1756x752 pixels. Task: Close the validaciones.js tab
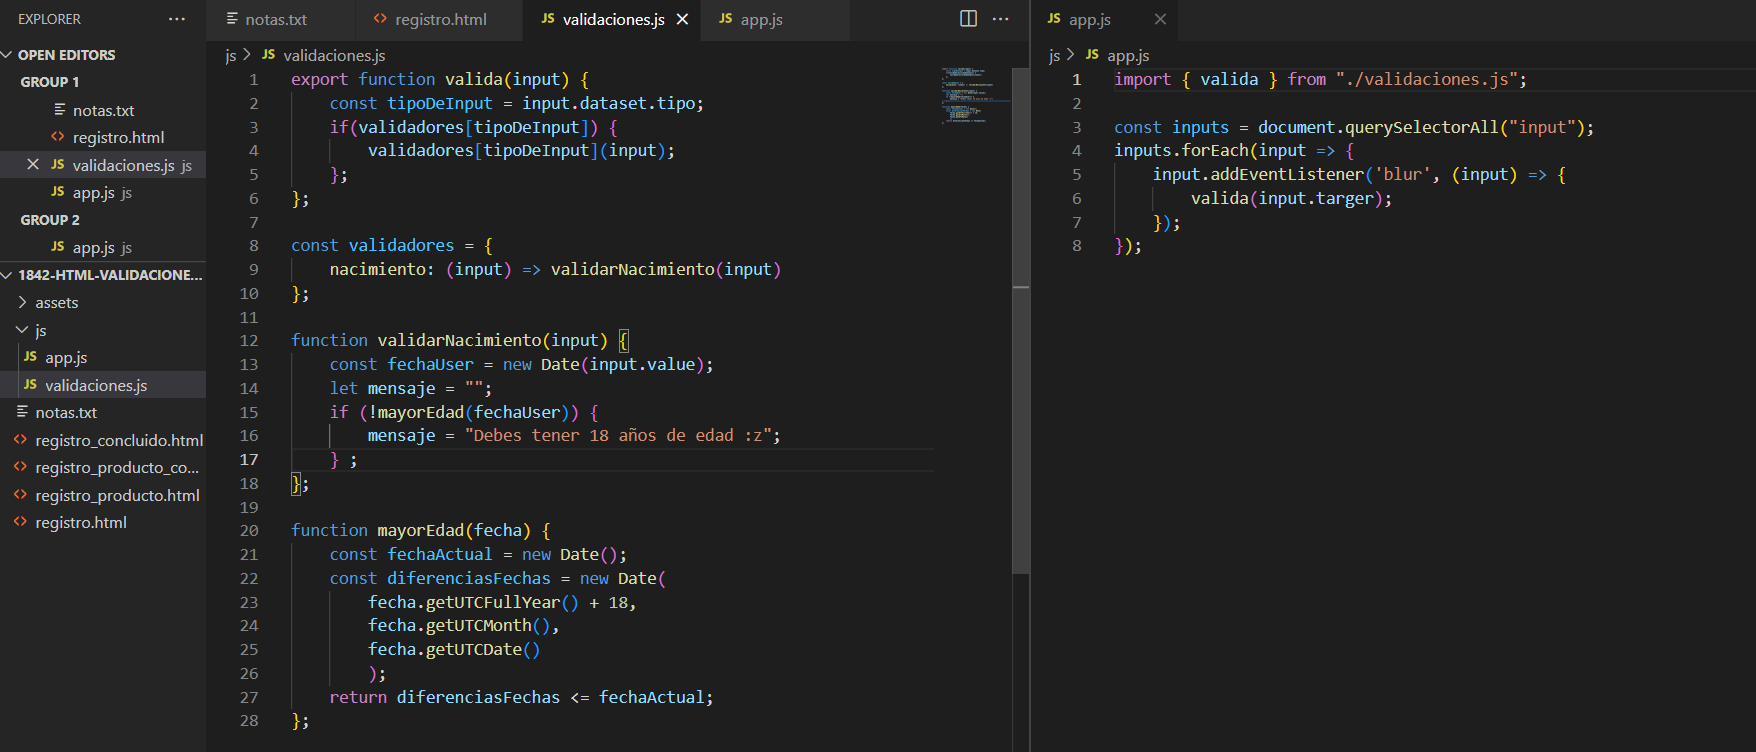(x=682, y=19)
